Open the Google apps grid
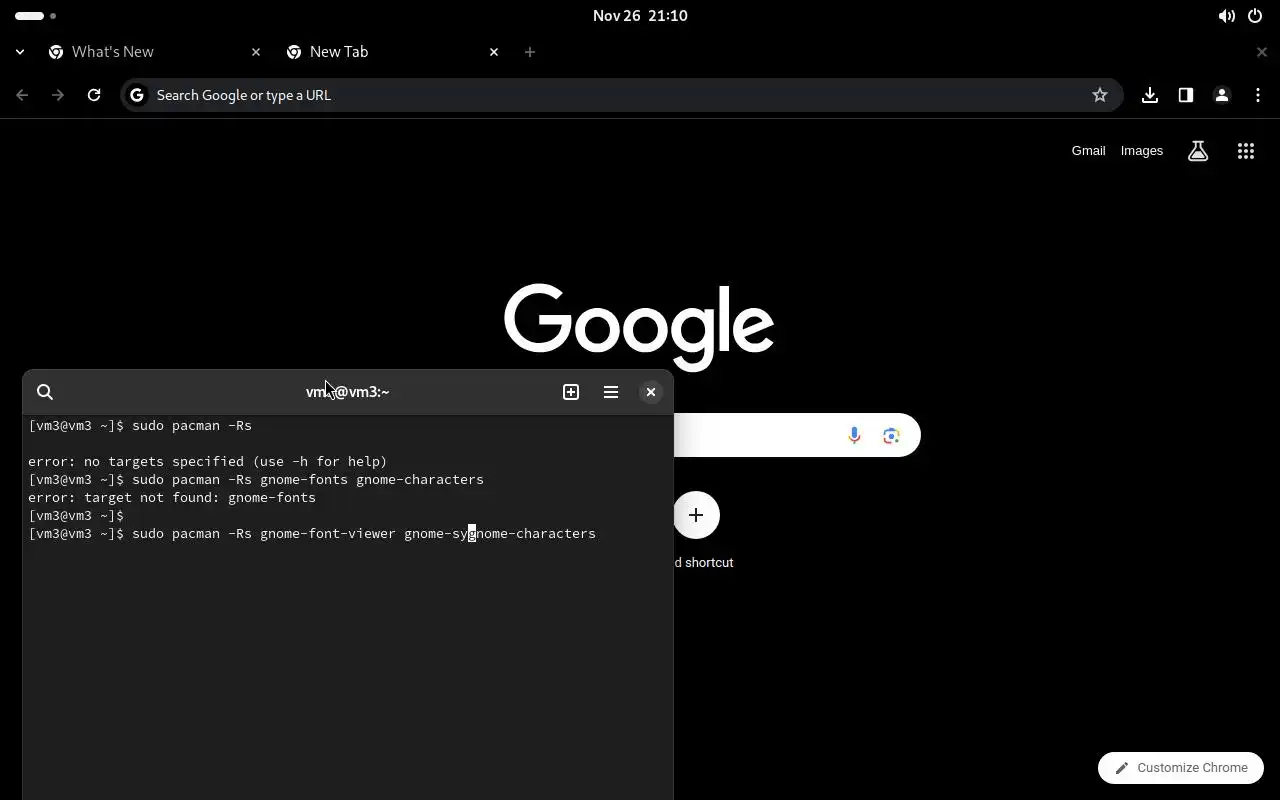 coord(1246,151)
